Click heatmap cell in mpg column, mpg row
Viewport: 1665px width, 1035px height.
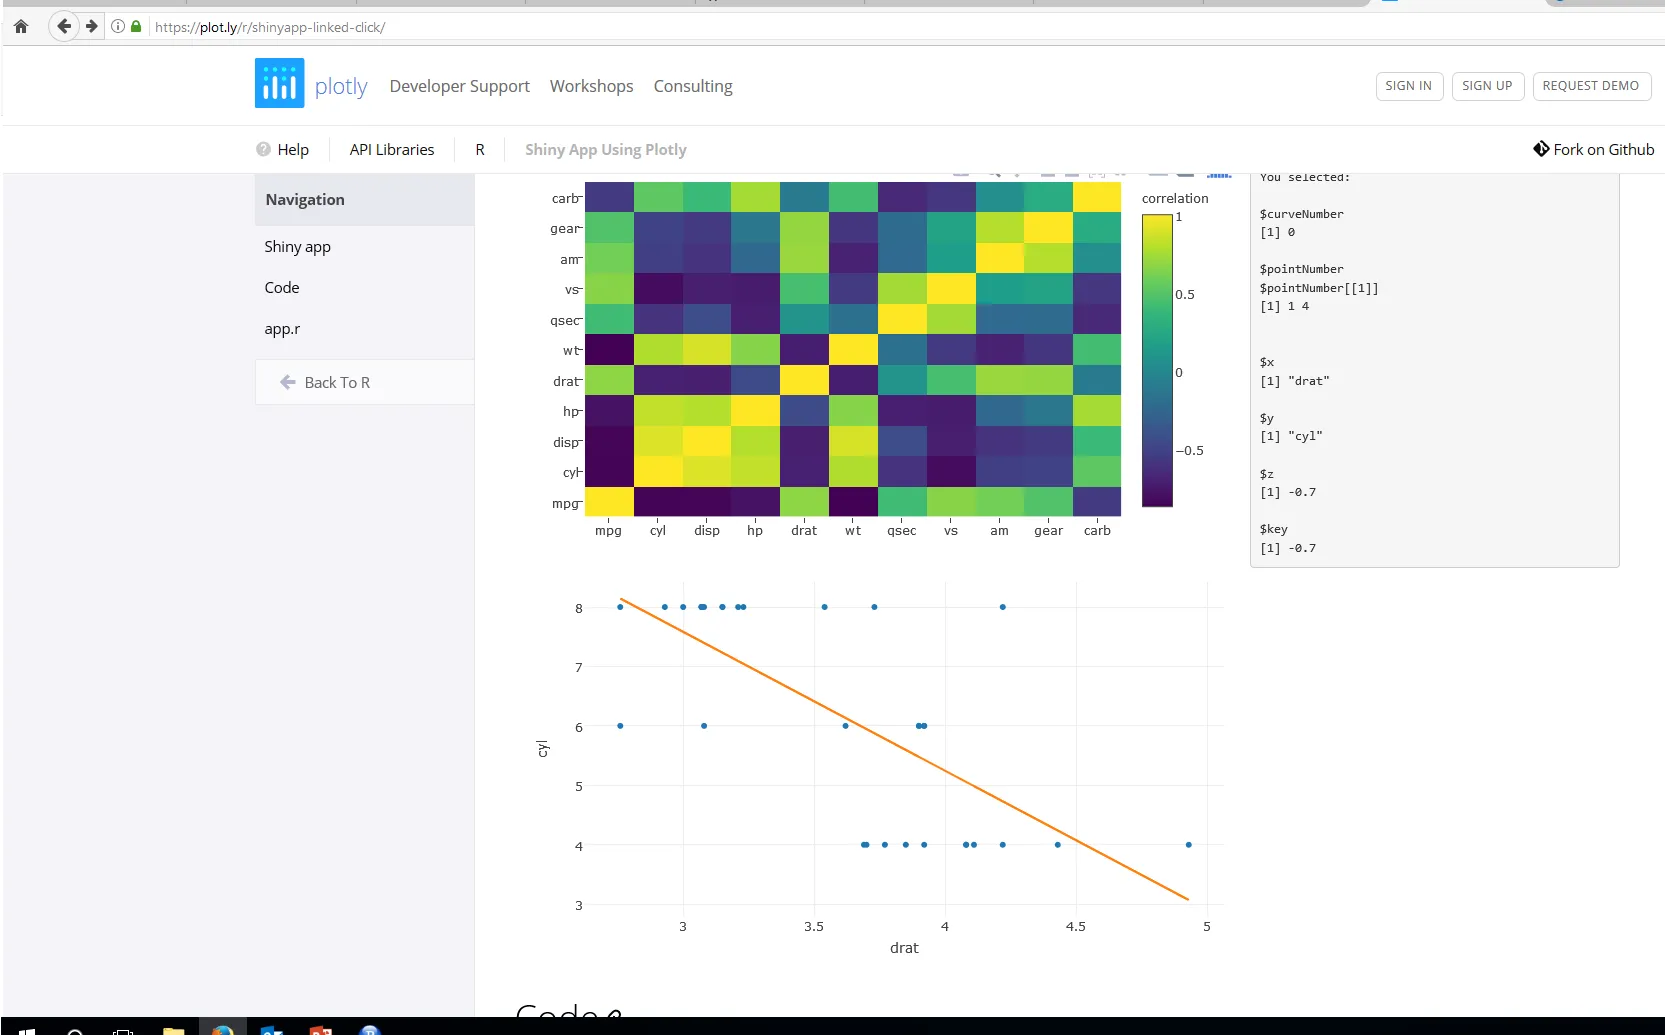pos(609,501)
